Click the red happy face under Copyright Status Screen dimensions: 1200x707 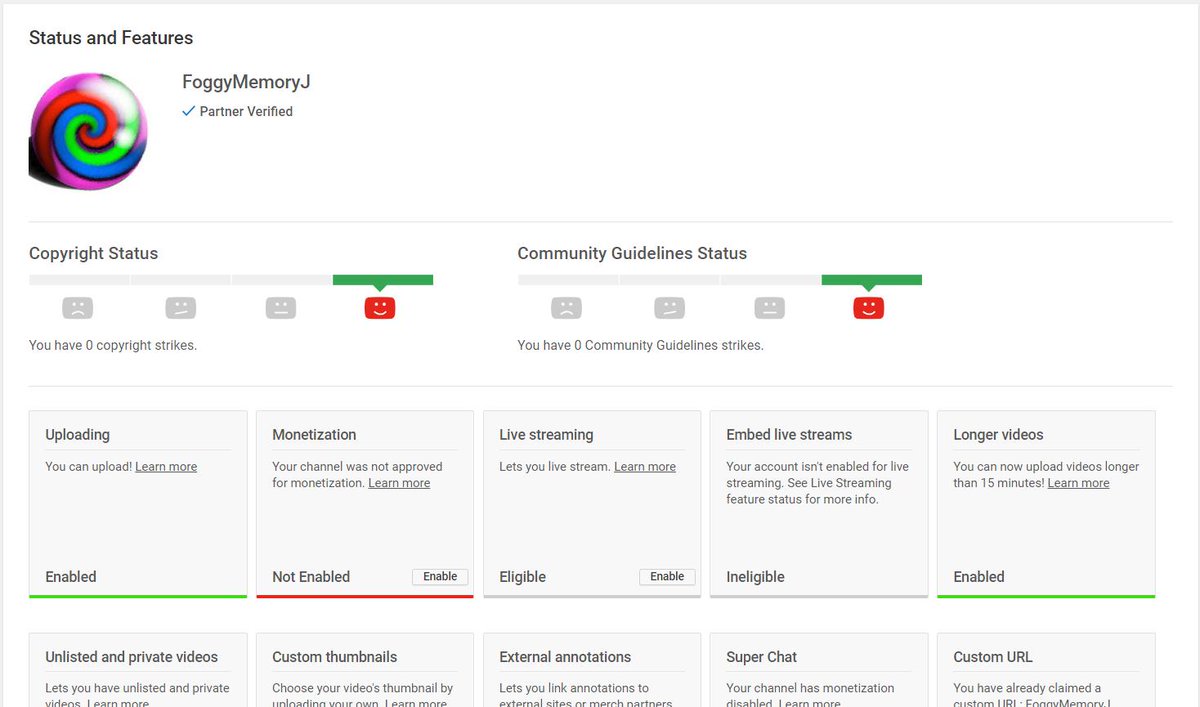(x=380, y=308)
